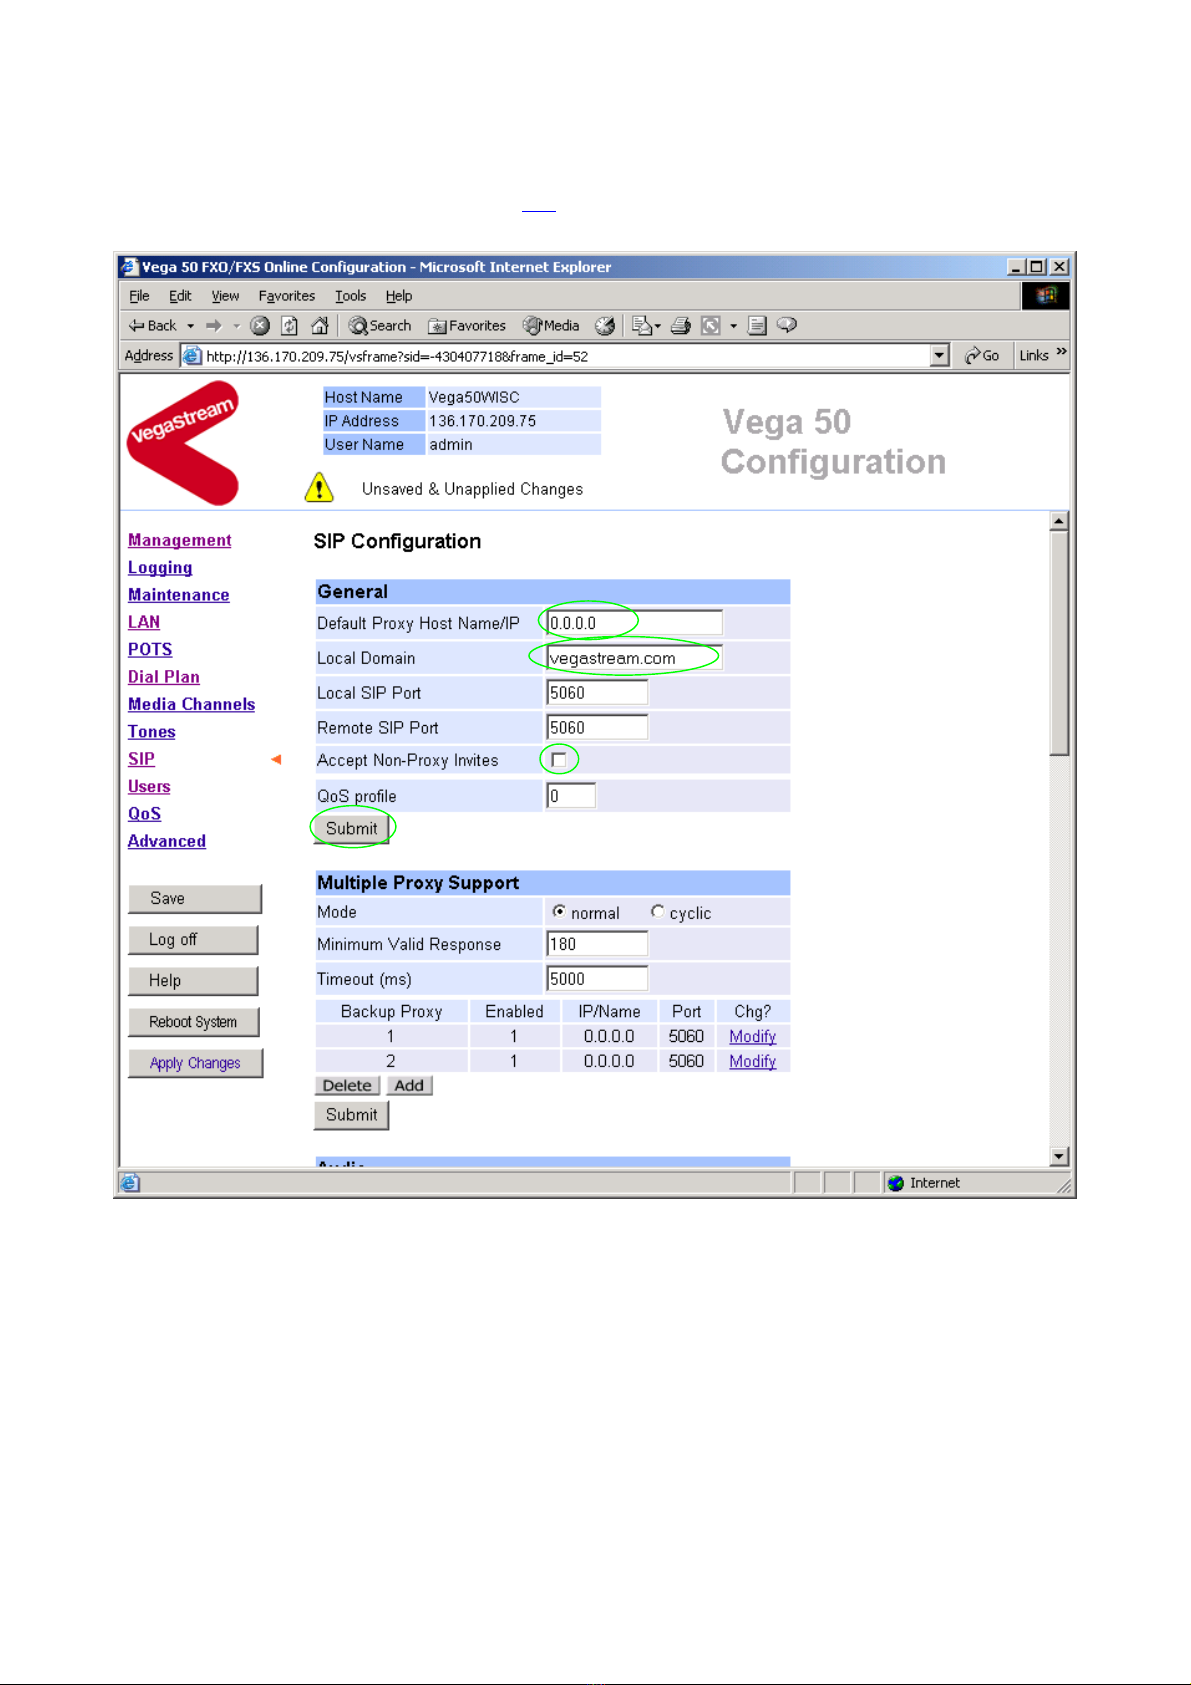Open the Favorites pane in the toolbar
The width and height of the screenshot is (1191, 1685).
(x=467, y=326)
